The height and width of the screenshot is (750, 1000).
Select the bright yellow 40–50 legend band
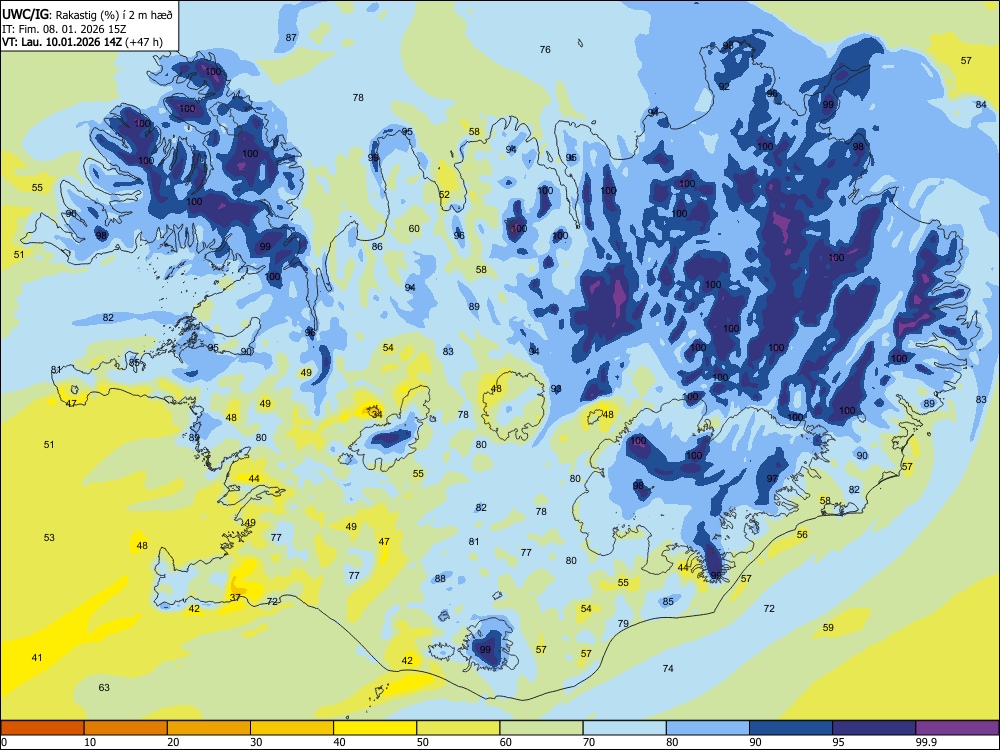(x=375, y=728)
